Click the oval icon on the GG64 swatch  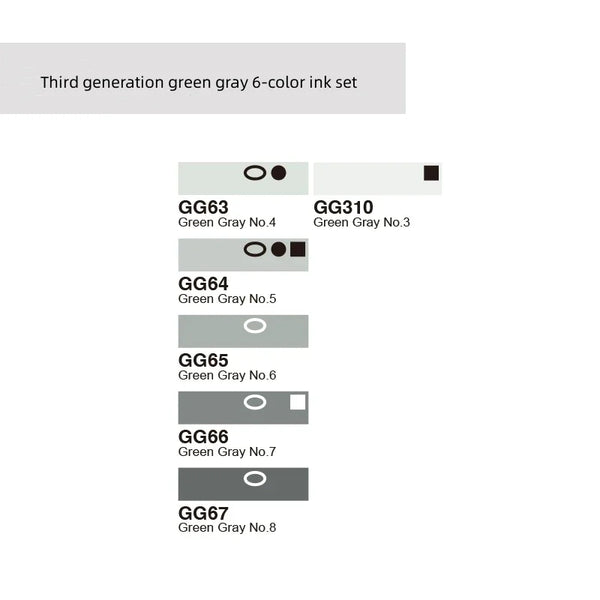(255, 249)
